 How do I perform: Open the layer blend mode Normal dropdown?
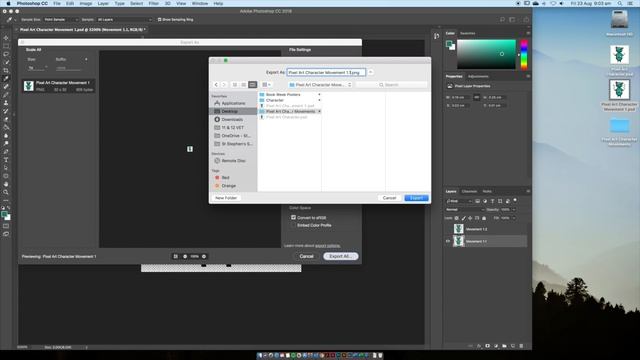[465, 209]
